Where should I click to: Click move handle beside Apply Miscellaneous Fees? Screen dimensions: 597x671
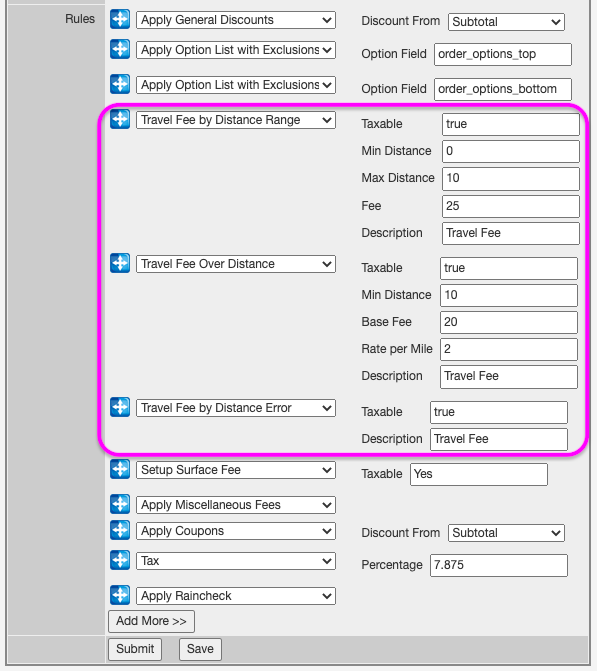[x=120, y=504]
